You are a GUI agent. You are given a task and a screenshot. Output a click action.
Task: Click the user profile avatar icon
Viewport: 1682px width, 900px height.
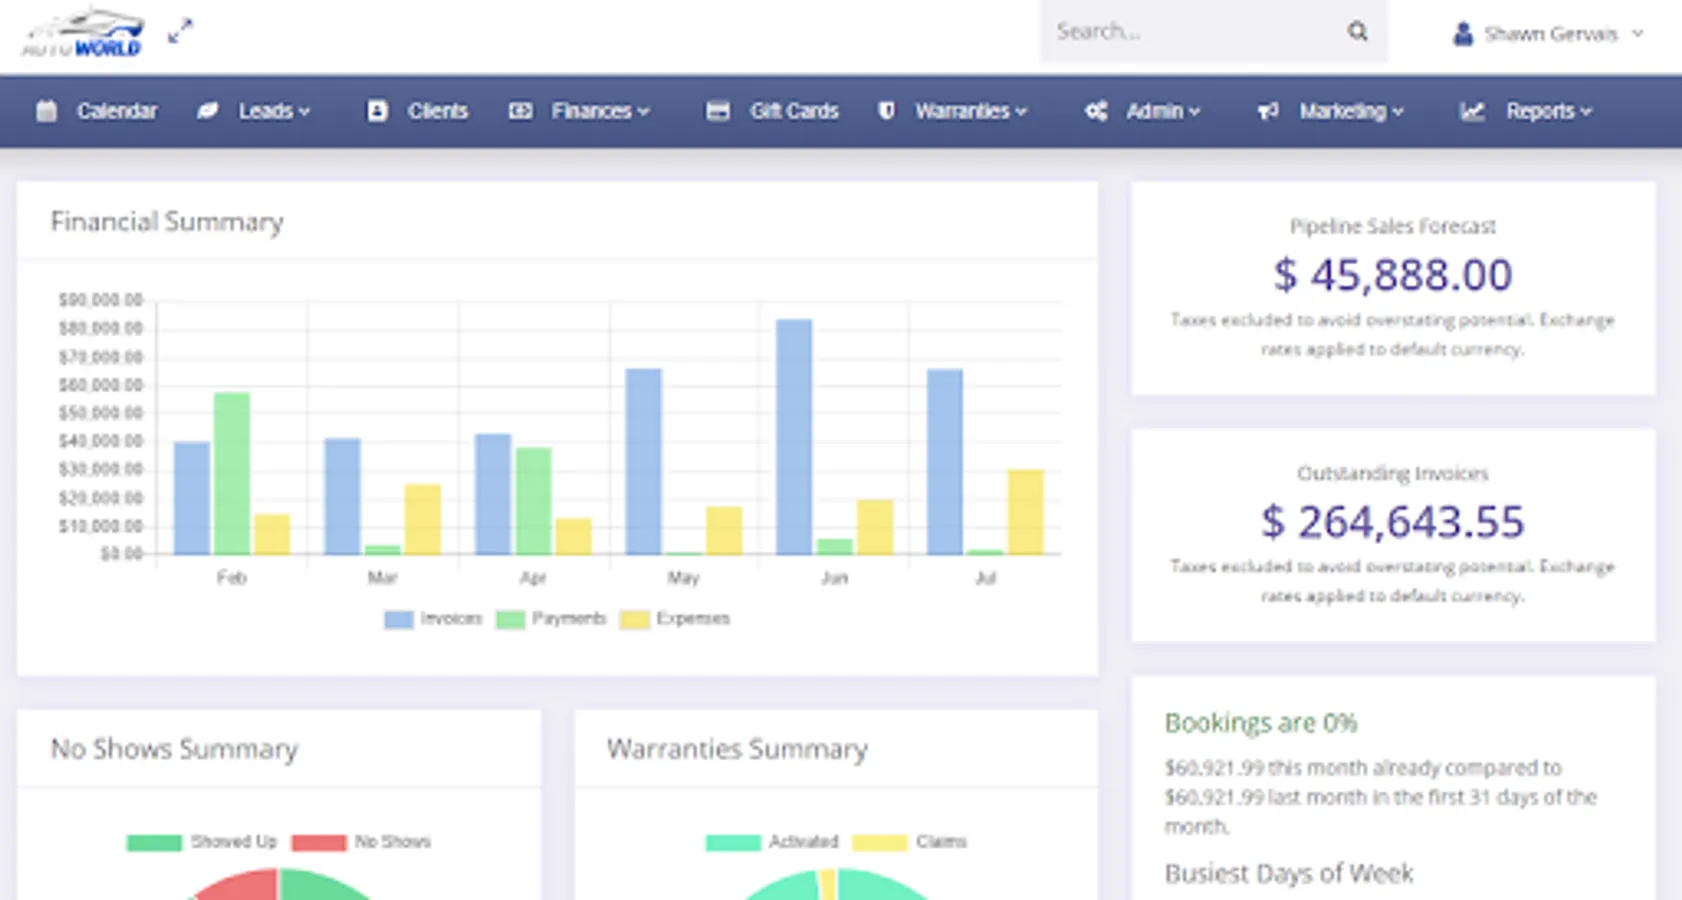click(1462, 34)
